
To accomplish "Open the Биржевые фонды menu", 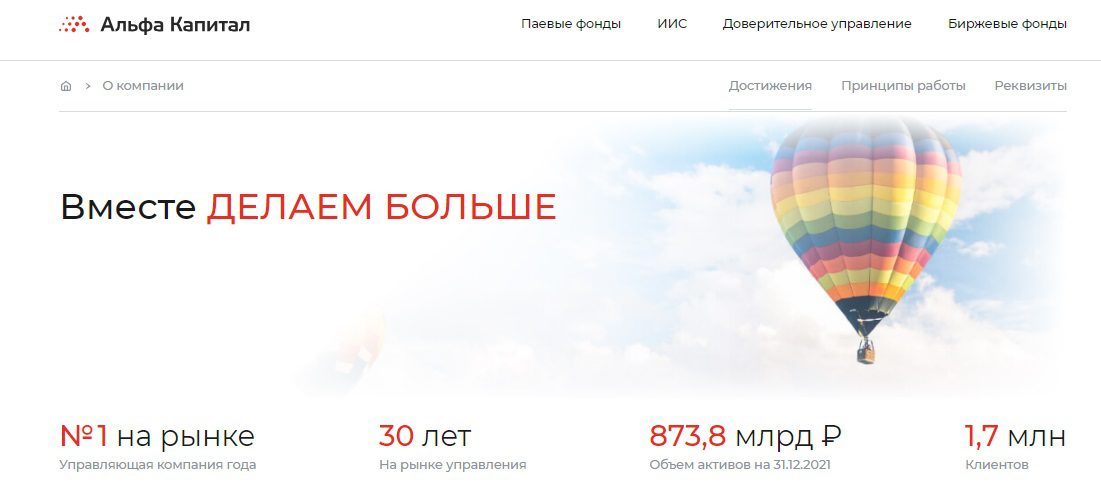I will (x=1007, y=24).
